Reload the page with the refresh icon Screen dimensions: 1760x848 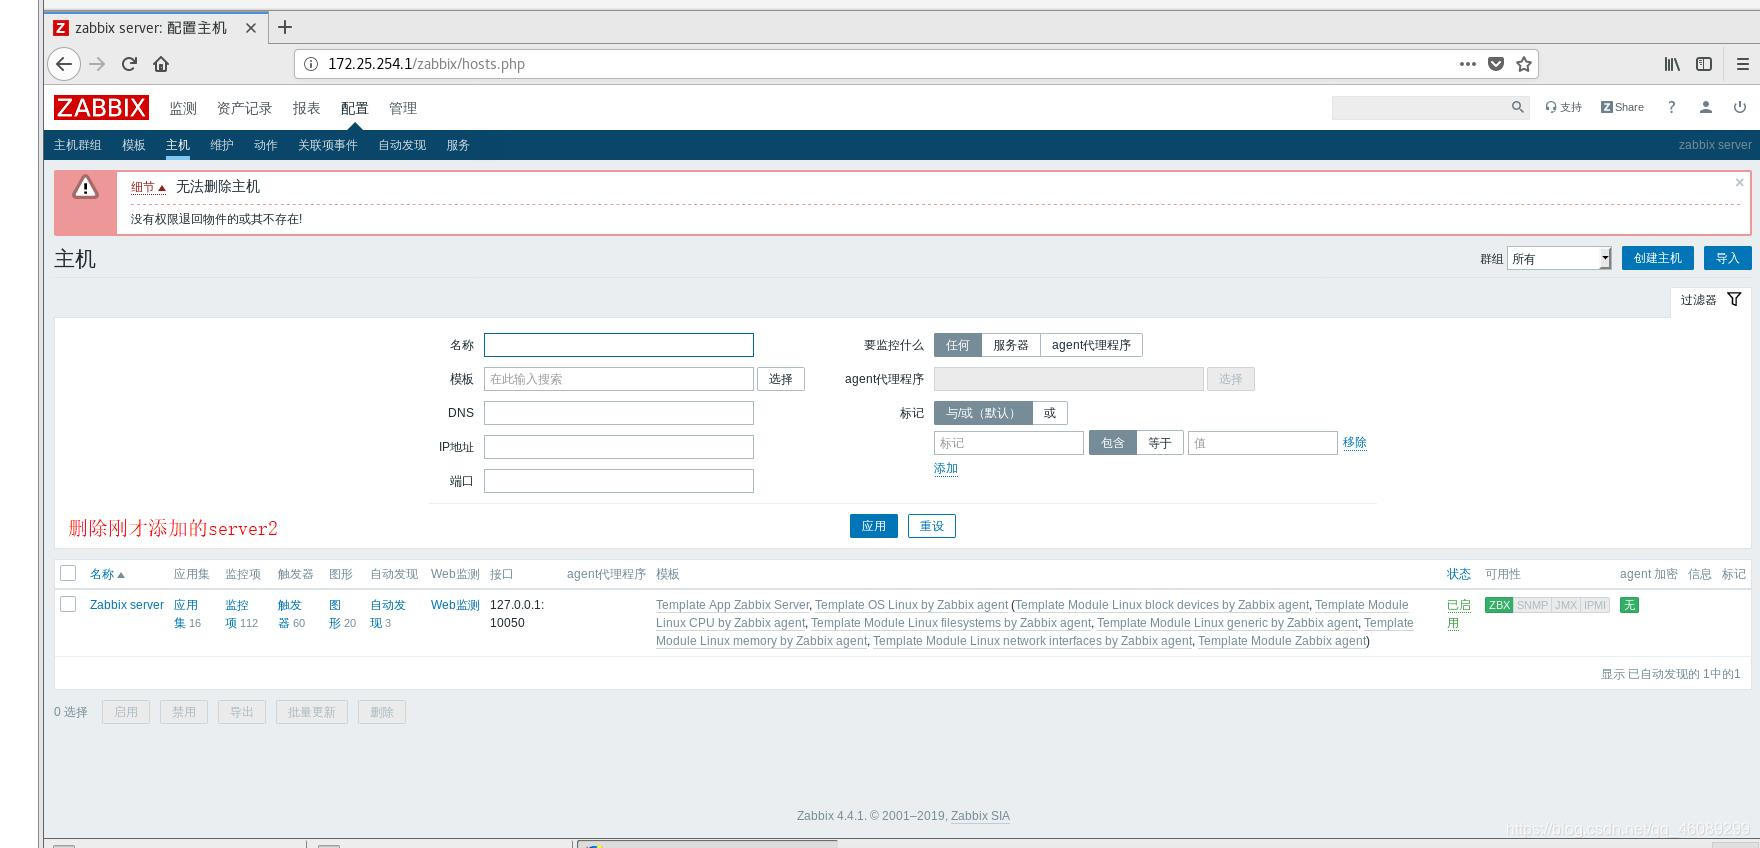pyautogui.click(x=129, y=64)
